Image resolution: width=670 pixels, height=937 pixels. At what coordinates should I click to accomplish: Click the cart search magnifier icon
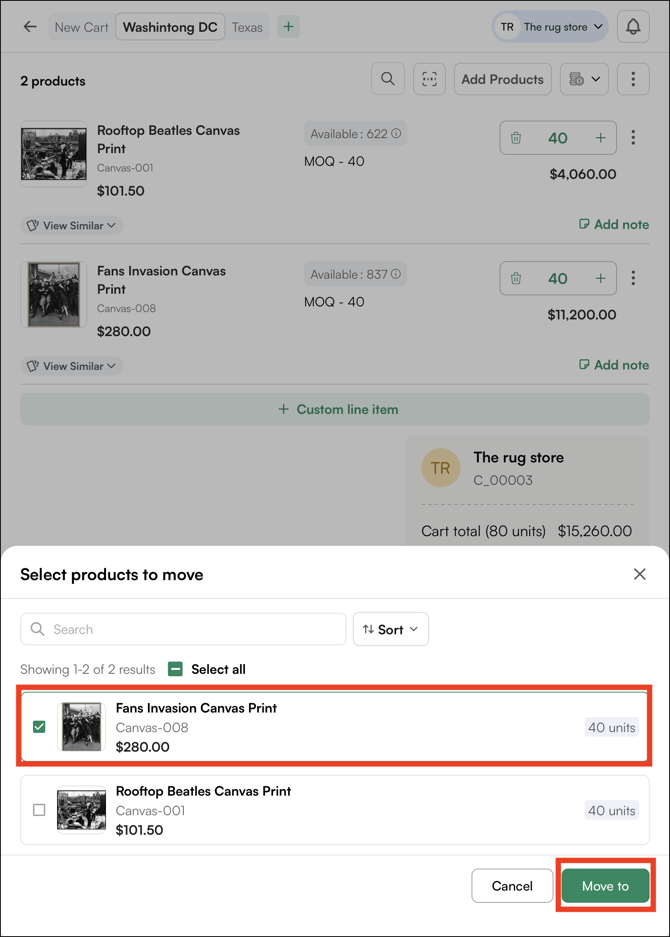pos(388,79)
